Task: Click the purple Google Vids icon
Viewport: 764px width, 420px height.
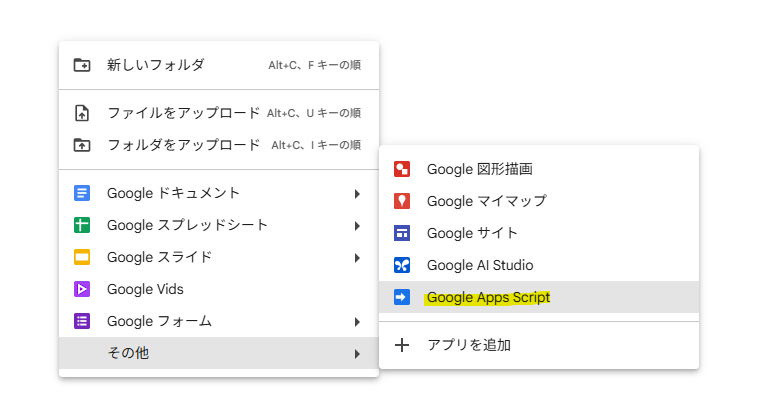Action: point(82,289)
